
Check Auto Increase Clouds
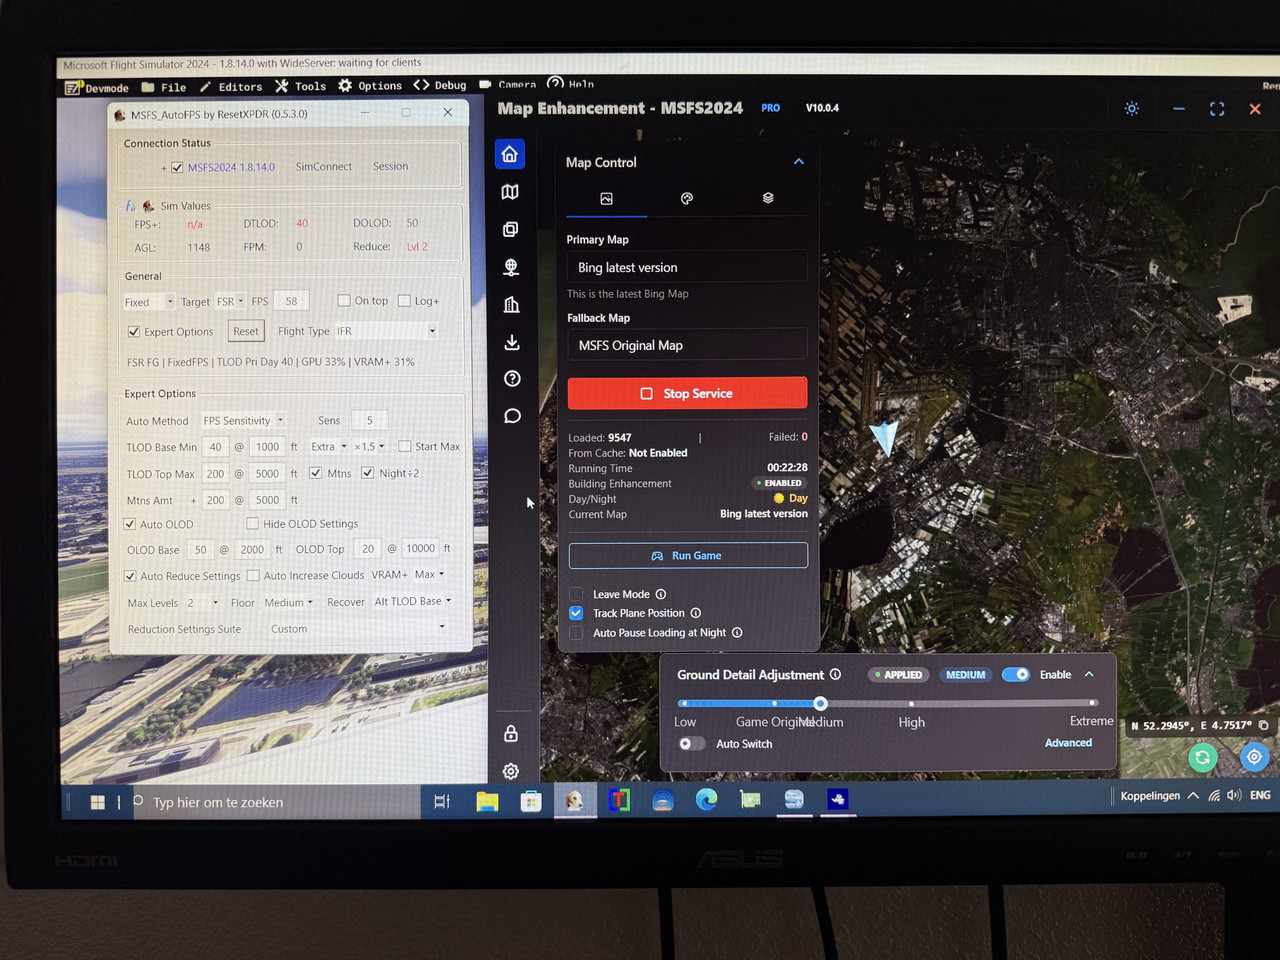(253, 575)
